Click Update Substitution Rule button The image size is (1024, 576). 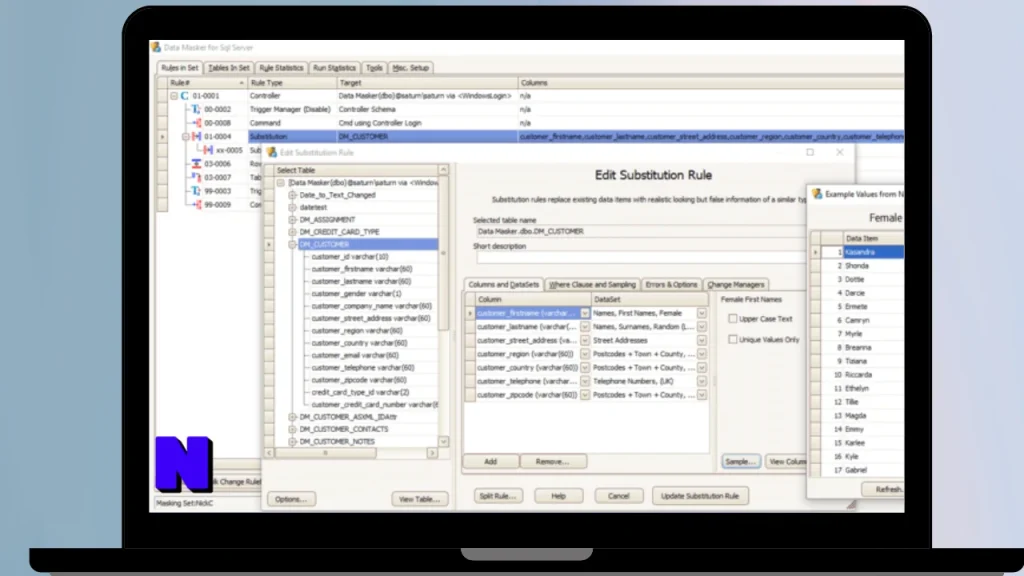(699, 496)
